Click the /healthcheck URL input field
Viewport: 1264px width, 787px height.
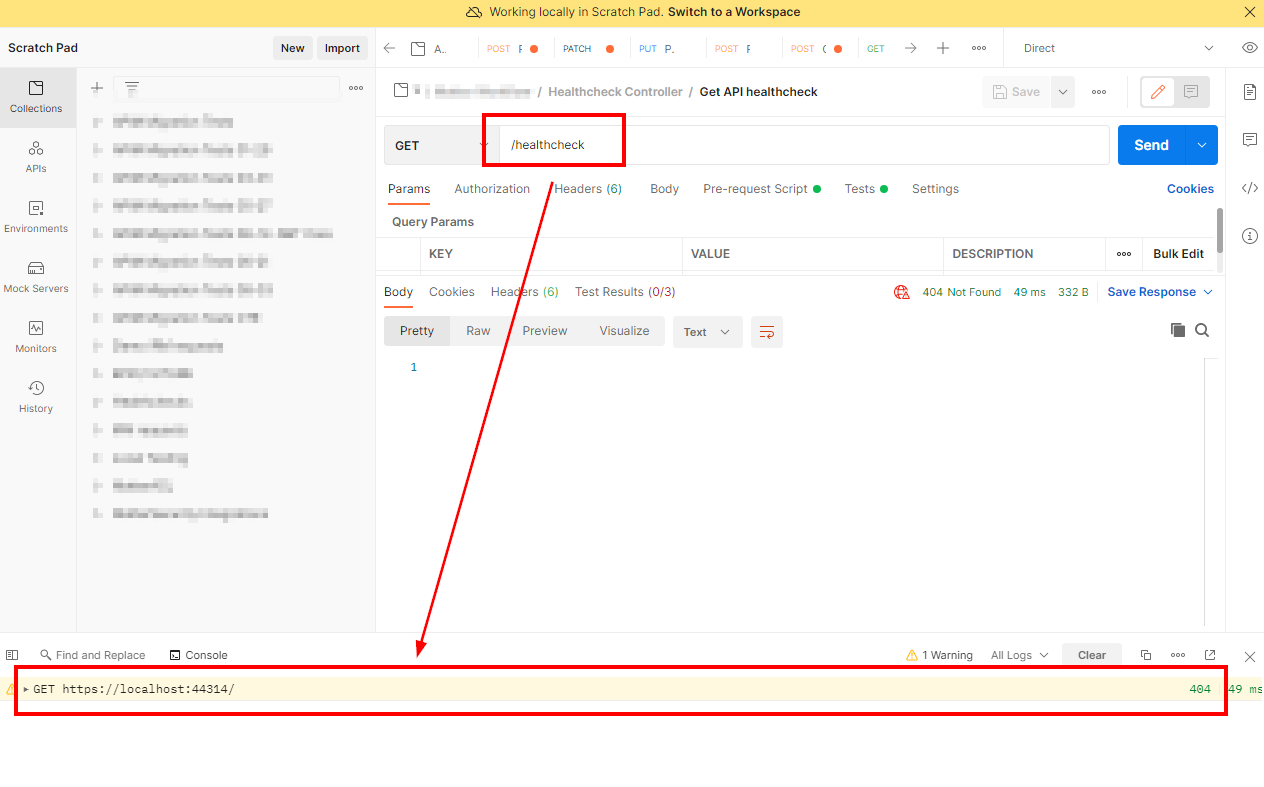tap(804, 145)
